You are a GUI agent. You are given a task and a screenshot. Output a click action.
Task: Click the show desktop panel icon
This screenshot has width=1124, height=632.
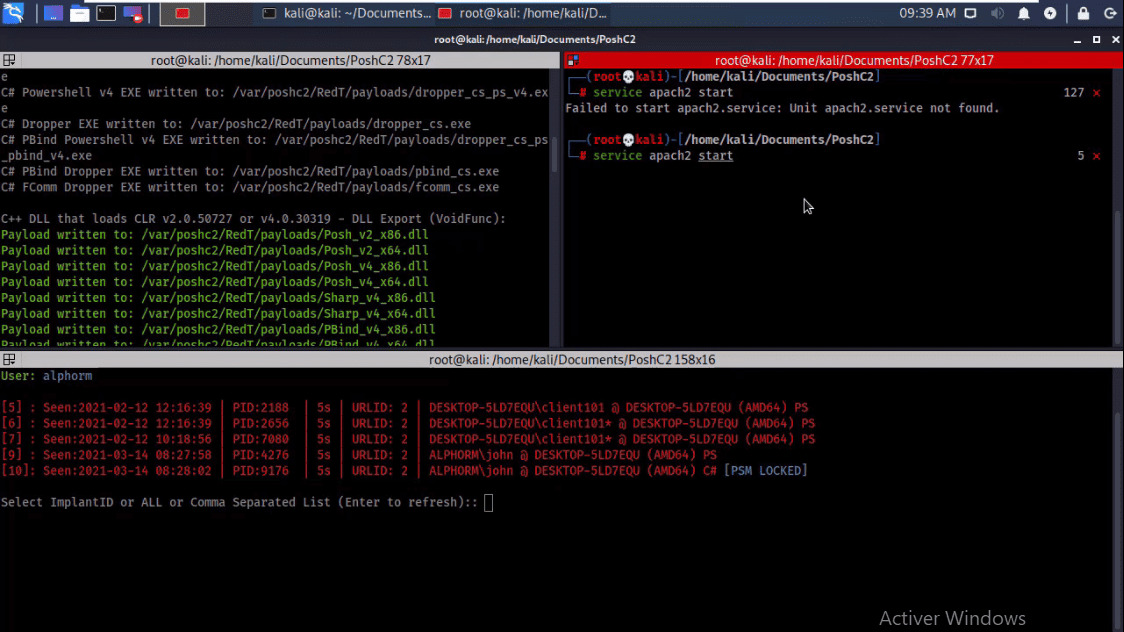[x=53, y=14]
